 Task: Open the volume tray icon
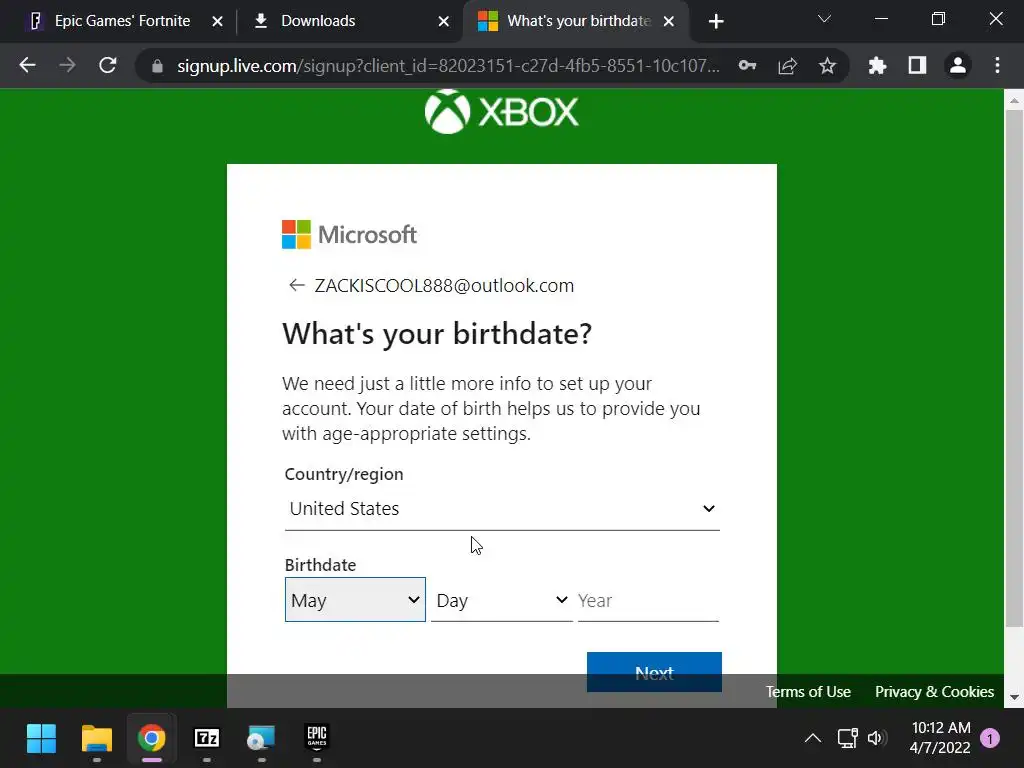tap(877, 739)
